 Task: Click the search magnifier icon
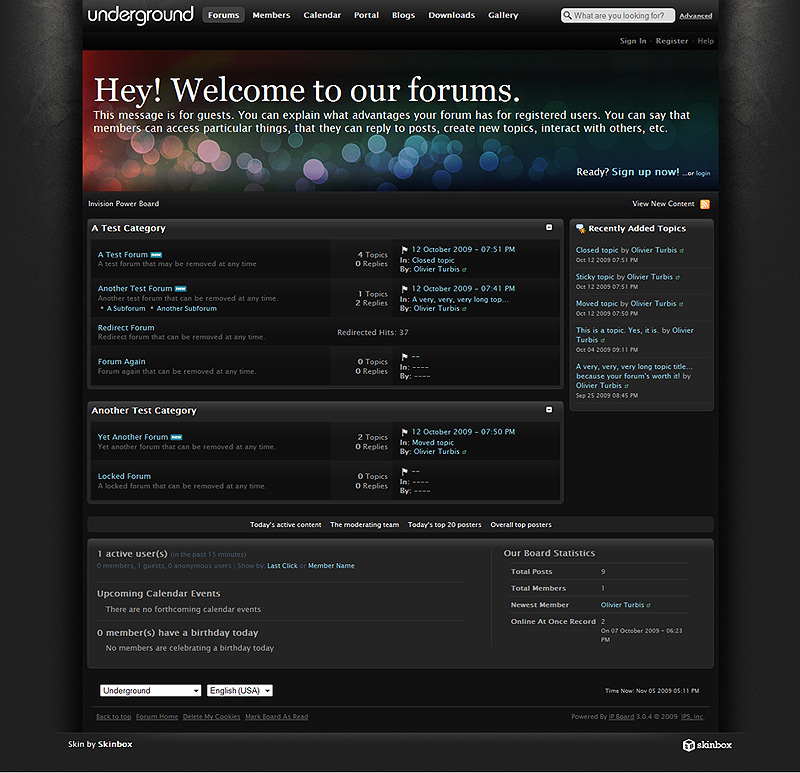pos(568,16)
